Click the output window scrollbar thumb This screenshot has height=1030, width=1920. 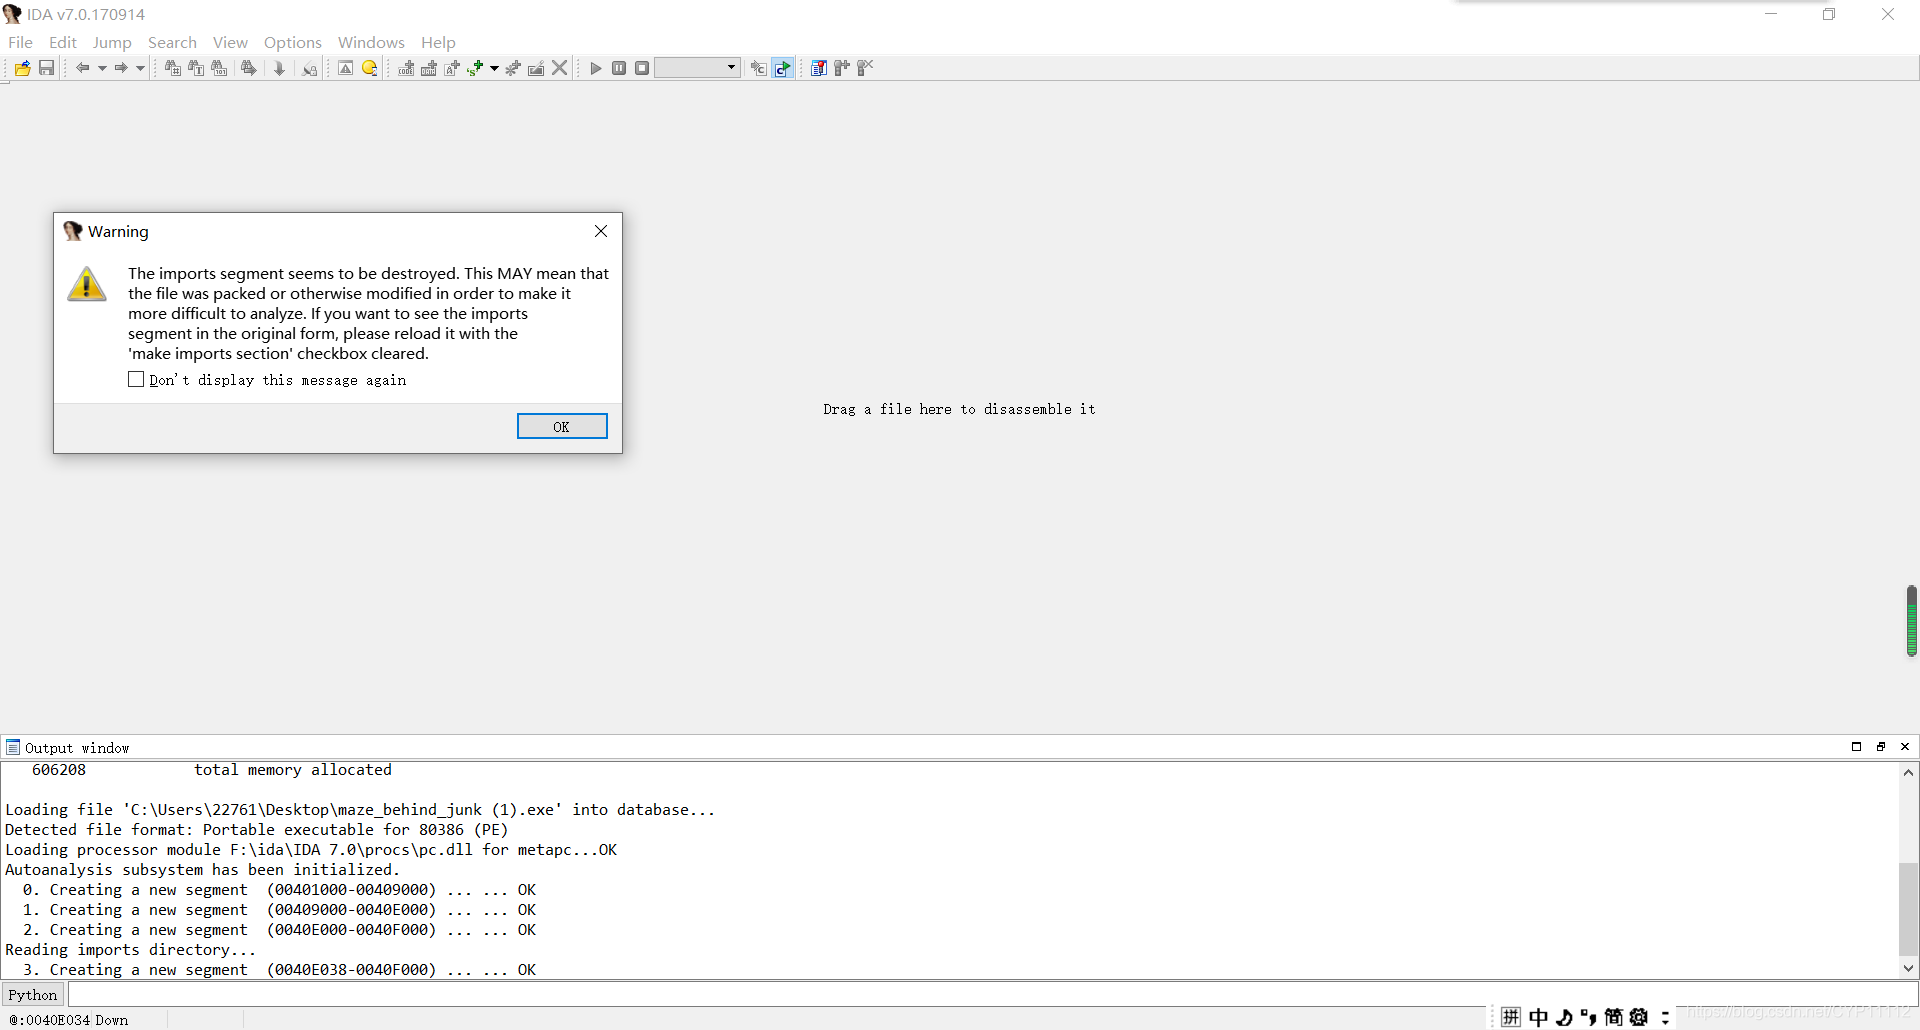1909,908
